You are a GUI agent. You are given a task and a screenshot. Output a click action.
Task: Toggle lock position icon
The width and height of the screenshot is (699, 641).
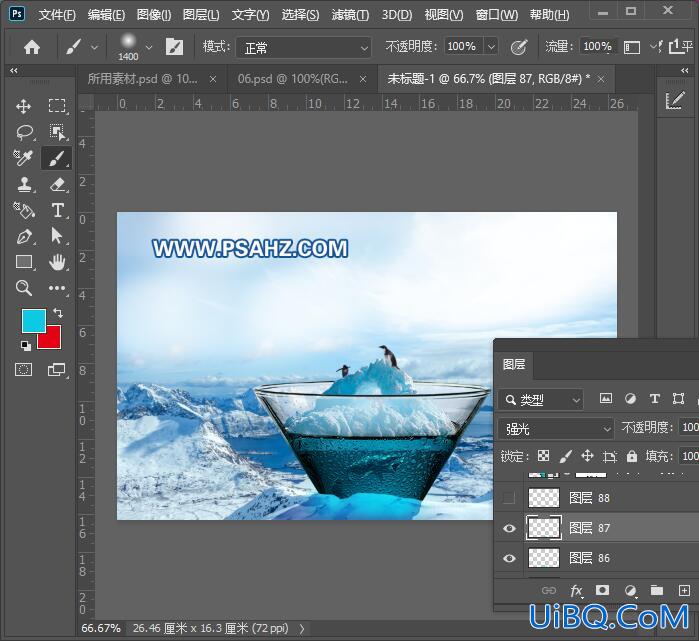[x=587, y=456]
